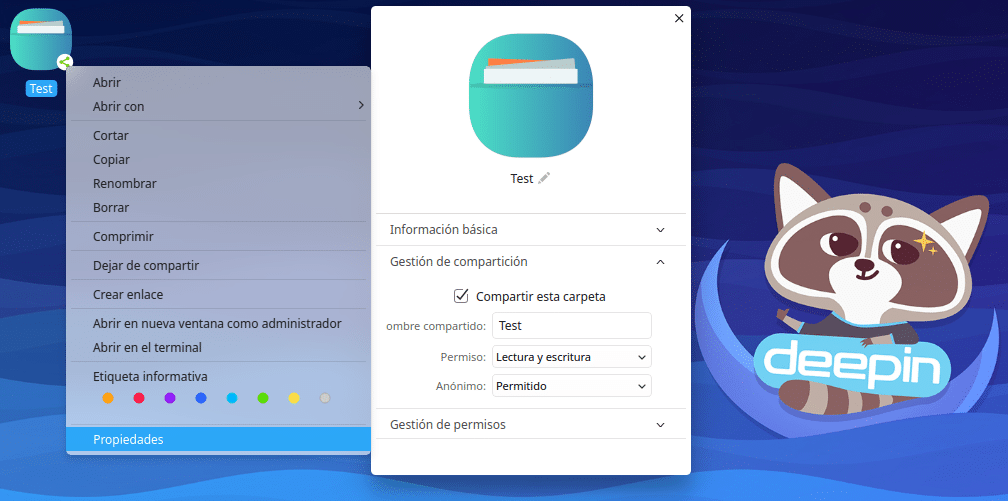Open the Permiso dropdown
Screen dimensions: 1008x501
click(x=572, y=356)
